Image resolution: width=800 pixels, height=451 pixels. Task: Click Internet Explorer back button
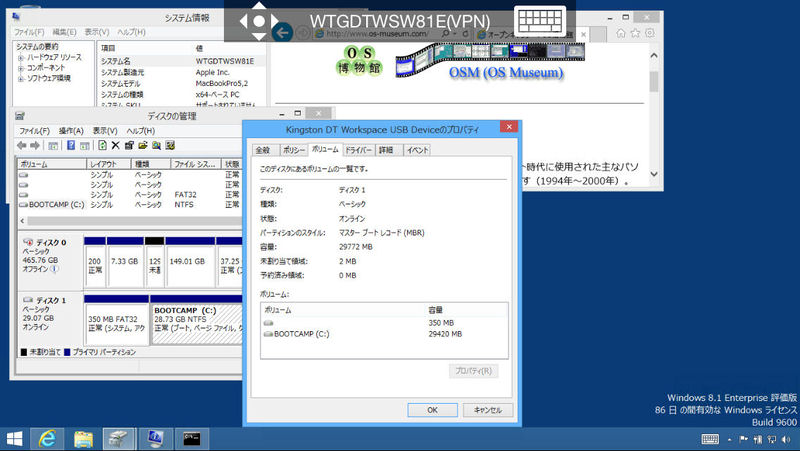pyautogui.click(x=282, y=33)
